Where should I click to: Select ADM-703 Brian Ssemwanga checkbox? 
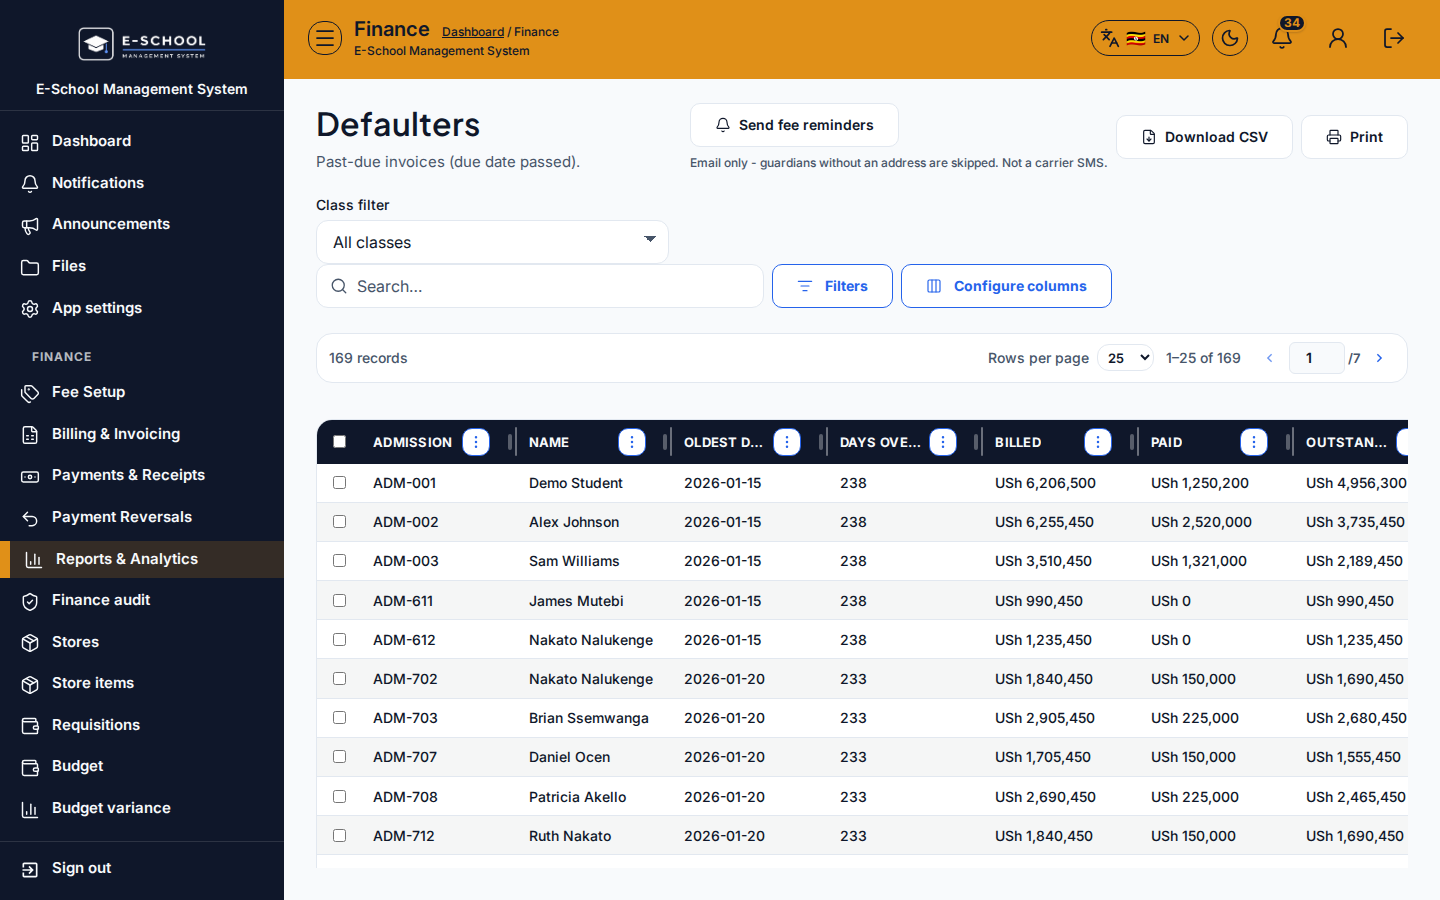click(x=340, y=718)
